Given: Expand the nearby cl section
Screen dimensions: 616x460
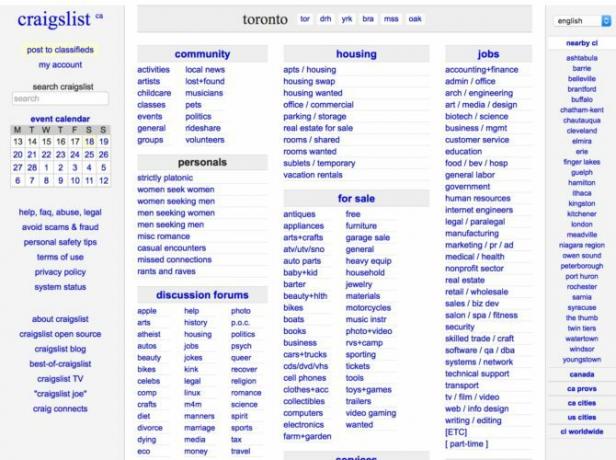Looking at the screenshot, I should click(581, 43).
